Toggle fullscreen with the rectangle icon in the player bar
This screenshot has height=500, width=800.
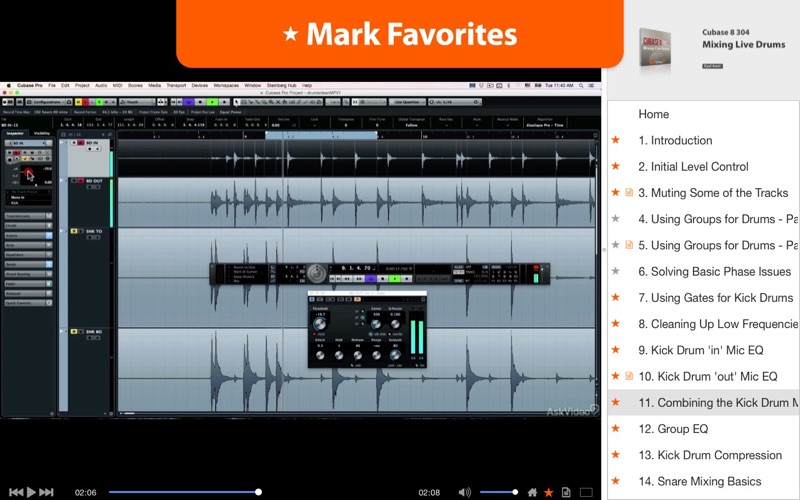586,492
